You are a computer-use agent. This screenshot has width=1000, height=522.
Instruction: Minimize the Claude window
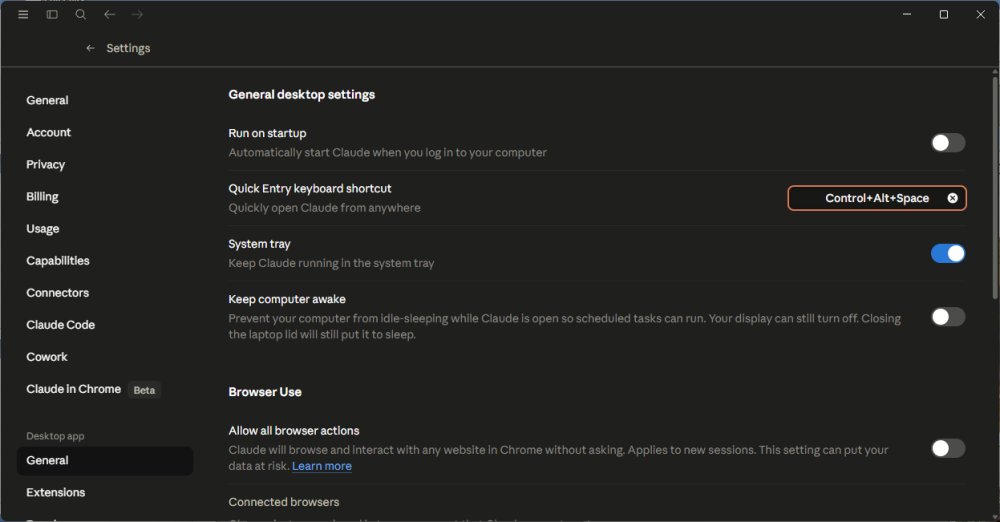coord(907,14)
